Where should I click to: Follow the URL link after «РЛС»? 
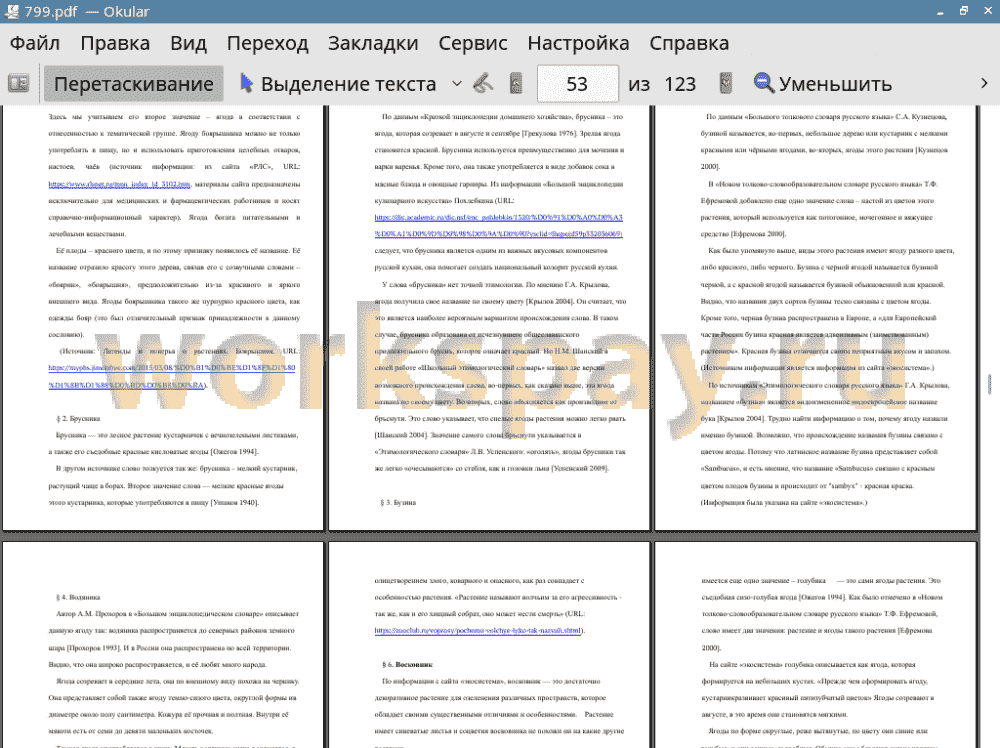coord(119,184)
